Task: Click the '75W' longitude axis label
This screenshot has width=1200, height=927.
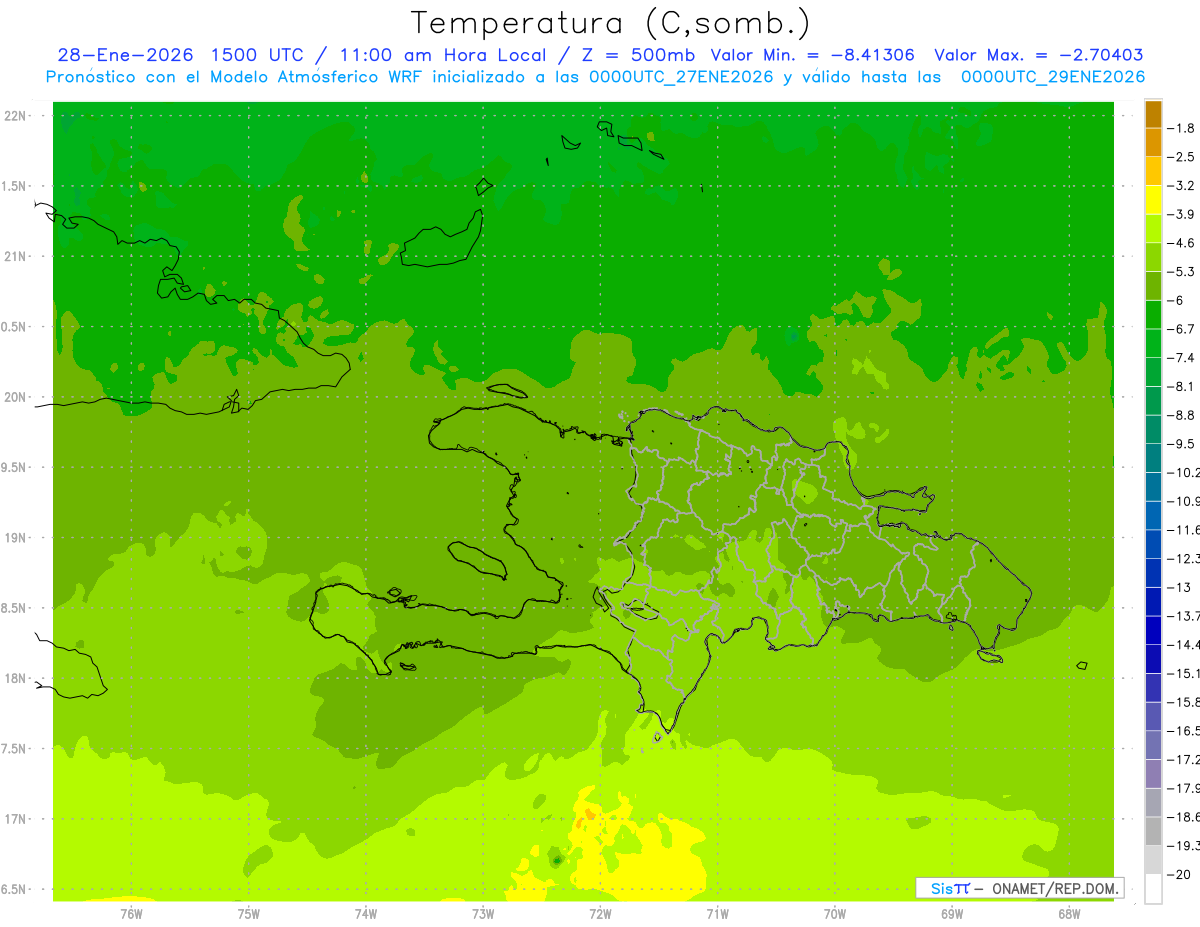Action: [x=249, y=914]
